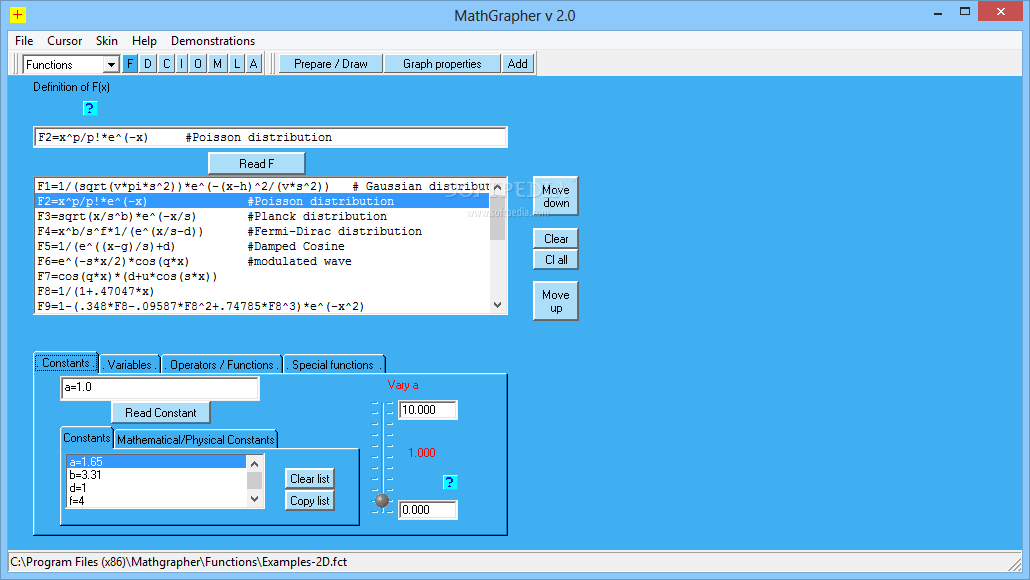Switch to the Special functions tab
This screenshot has height=580, width=1030.
pos(334,365)
